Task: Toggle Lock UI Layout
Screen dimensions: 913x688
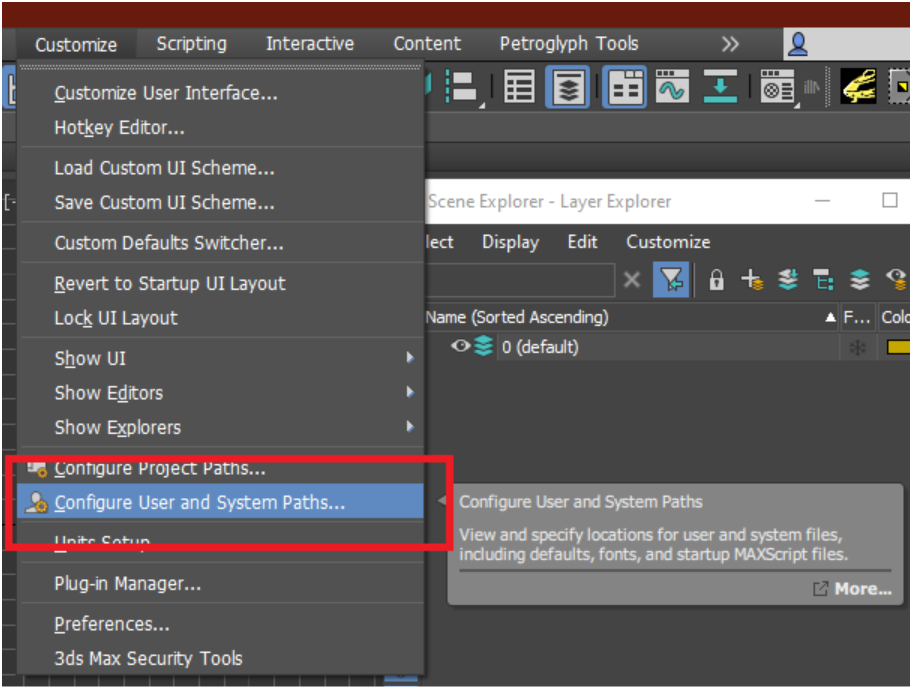Action: coord(221,318)
